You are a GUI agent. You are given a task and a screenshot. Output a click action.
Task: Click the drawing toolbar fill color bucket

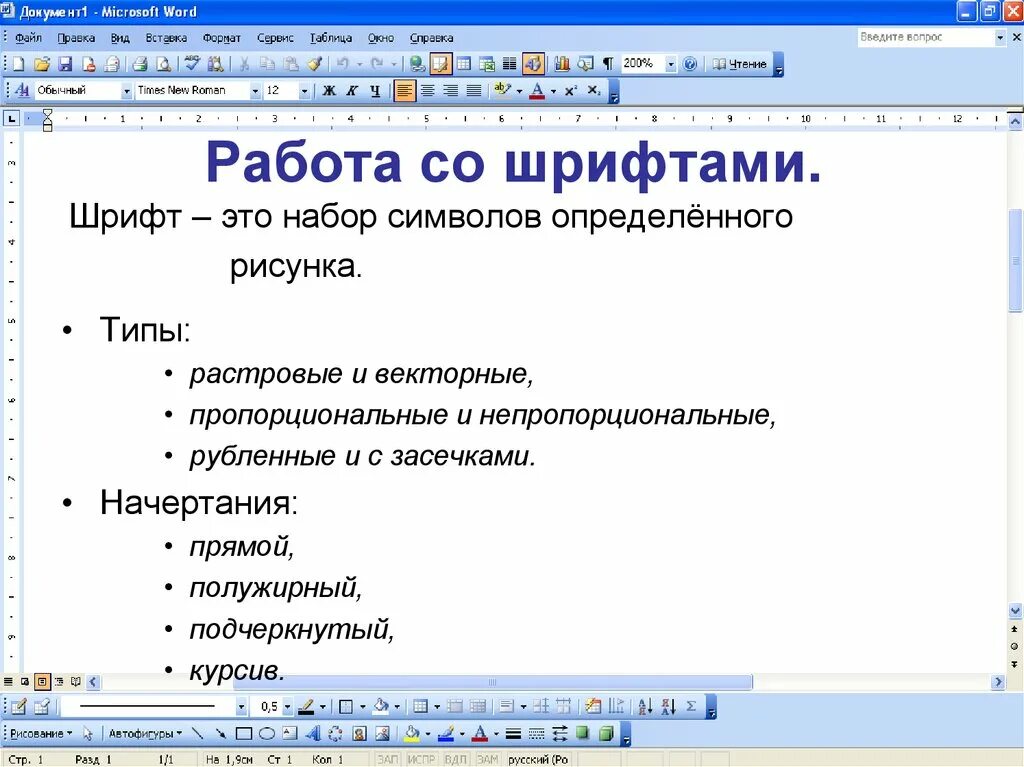[411, 734]
